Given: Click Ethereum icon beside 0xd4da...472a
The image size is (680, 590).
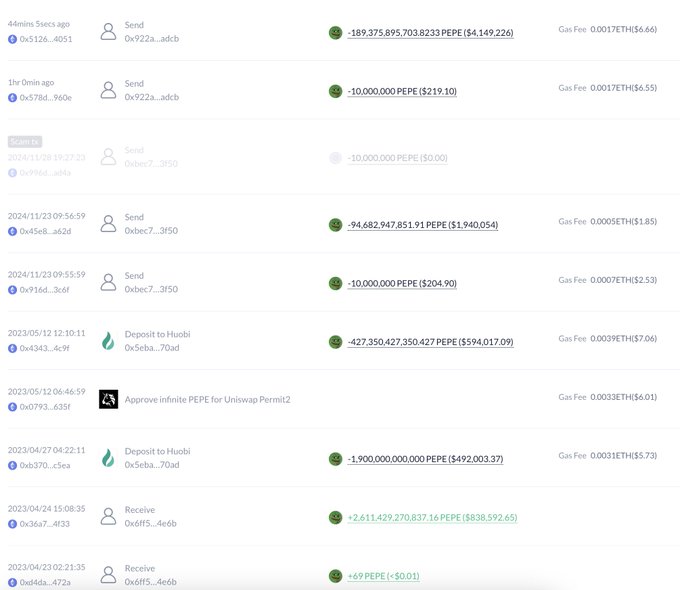Looking at the screenshot, I should tap(13, 583).
